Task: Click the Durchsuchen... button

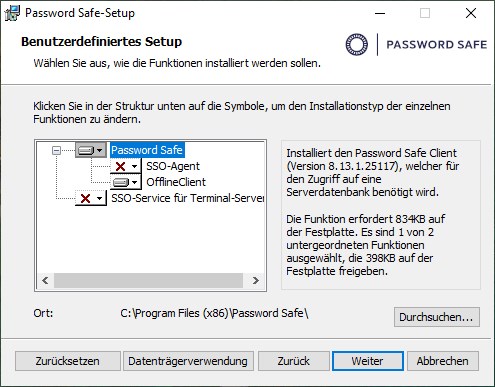Action: [437, 317]
